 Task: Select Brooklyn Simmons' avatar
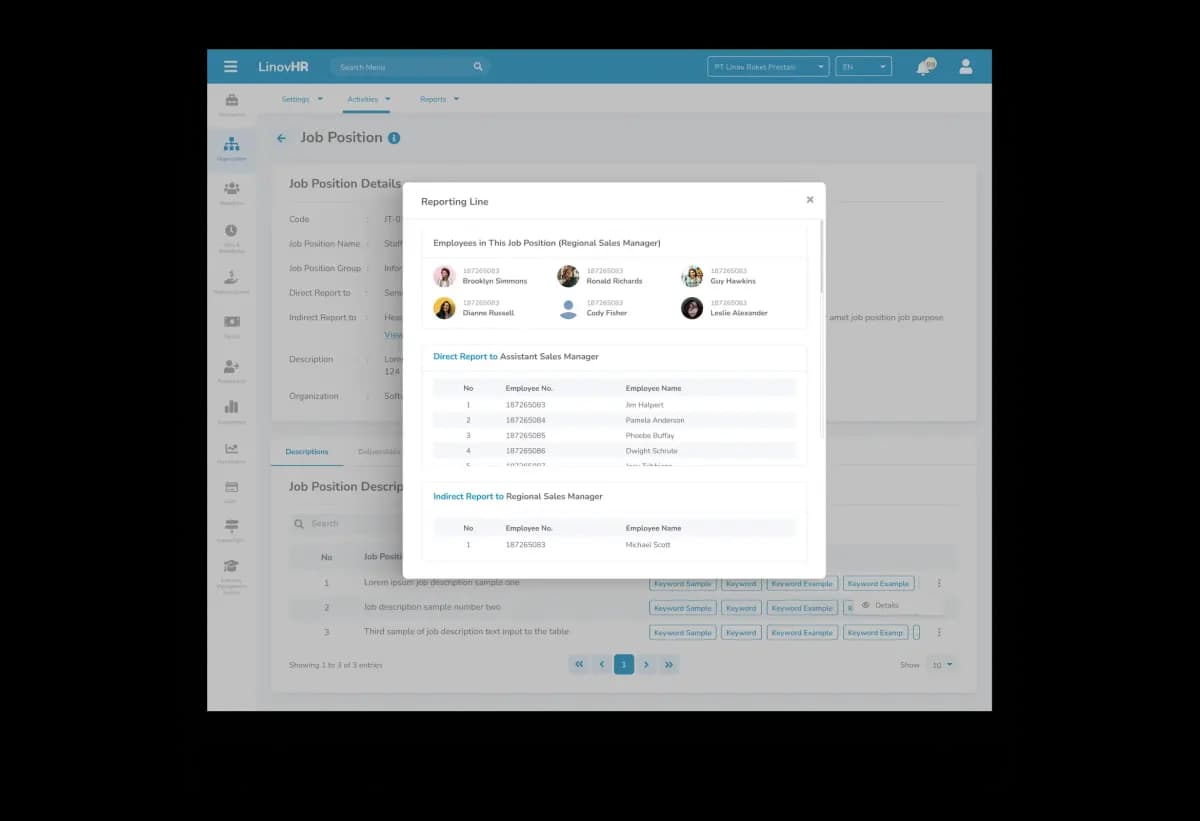click(444, 276)
